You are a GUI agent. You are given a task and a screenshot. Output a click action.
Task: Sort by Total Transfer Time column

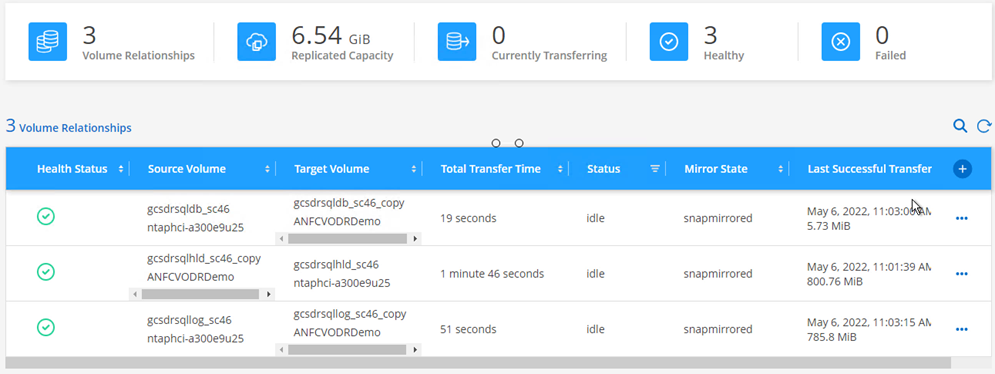tap(560, 169)
